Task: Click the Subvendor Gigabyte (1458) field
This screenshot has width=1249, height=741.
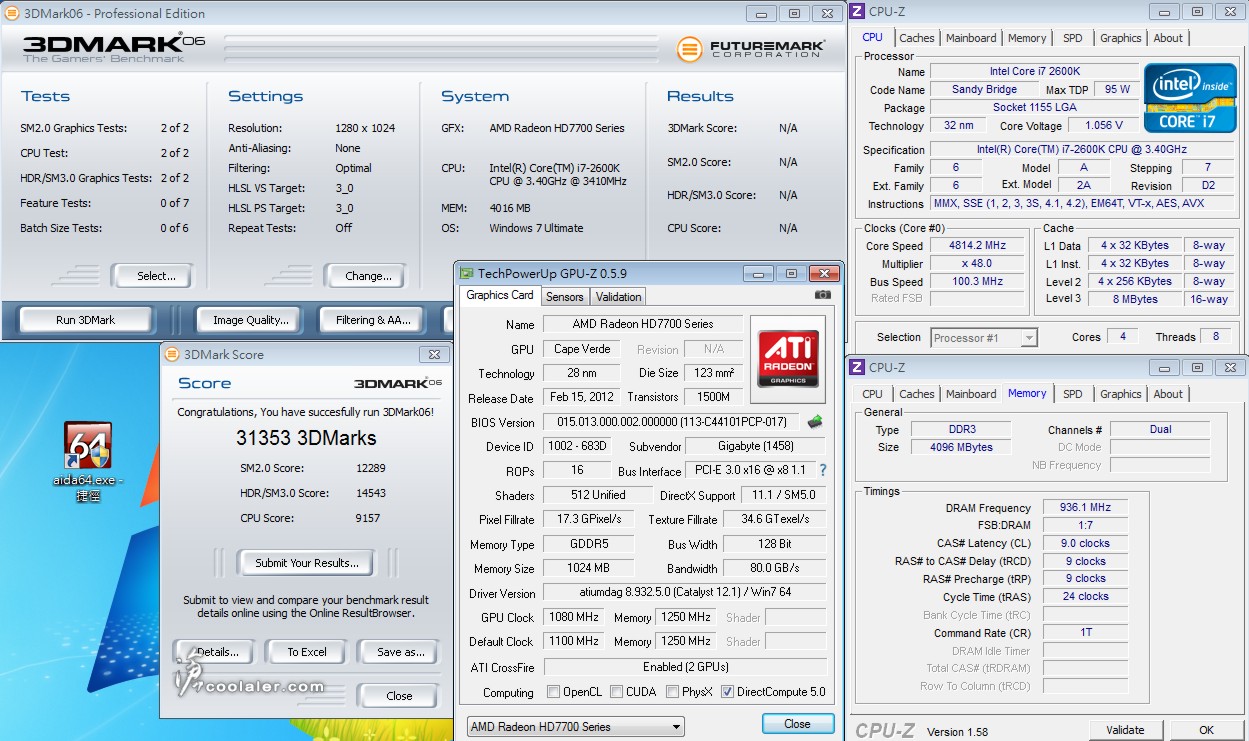Action: 757,446
